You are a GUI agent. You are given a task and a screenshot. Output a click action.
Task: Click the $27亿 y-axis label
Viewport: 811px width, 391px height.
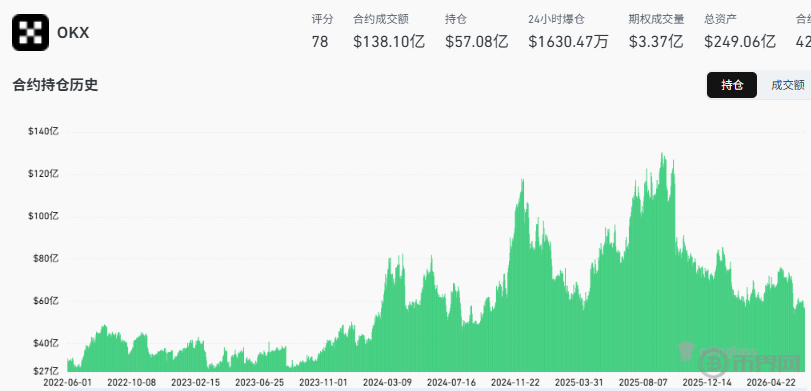46,371
